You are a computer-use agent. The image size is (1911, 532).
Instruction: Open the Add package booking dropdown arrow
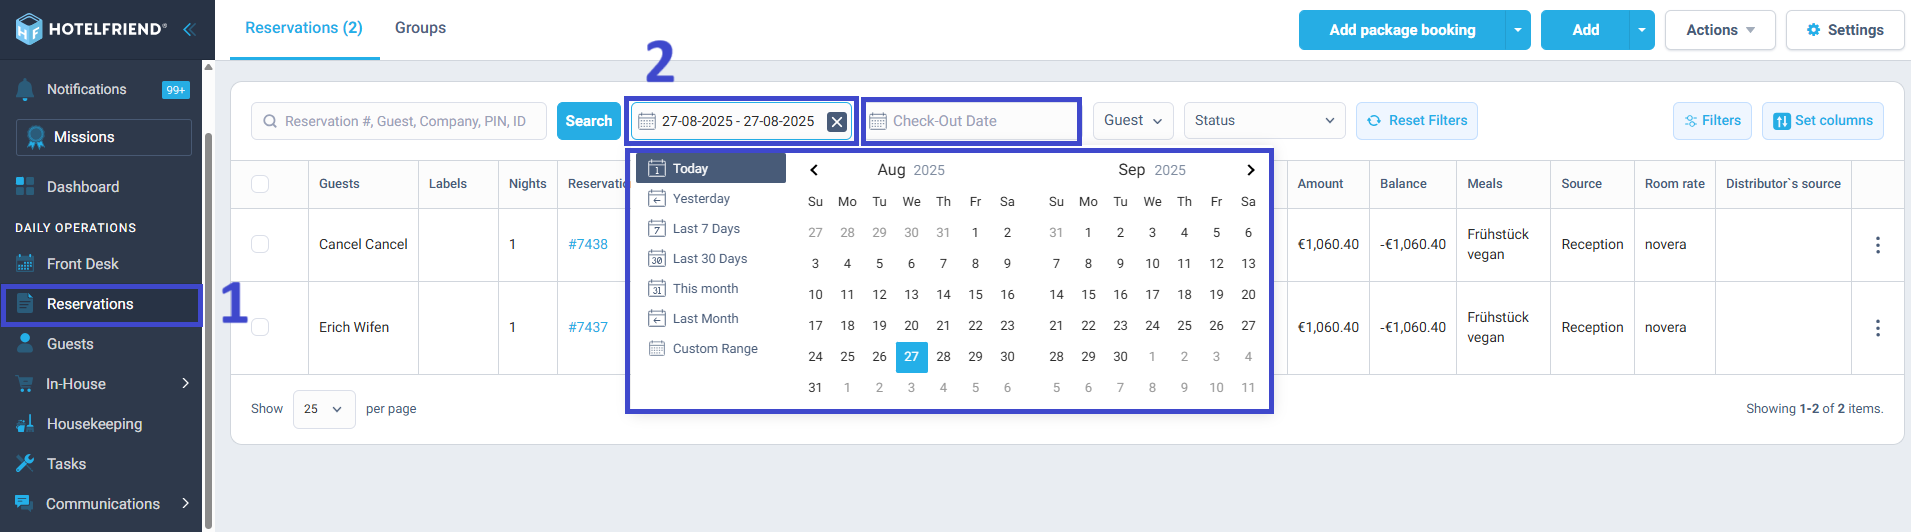1518,30
